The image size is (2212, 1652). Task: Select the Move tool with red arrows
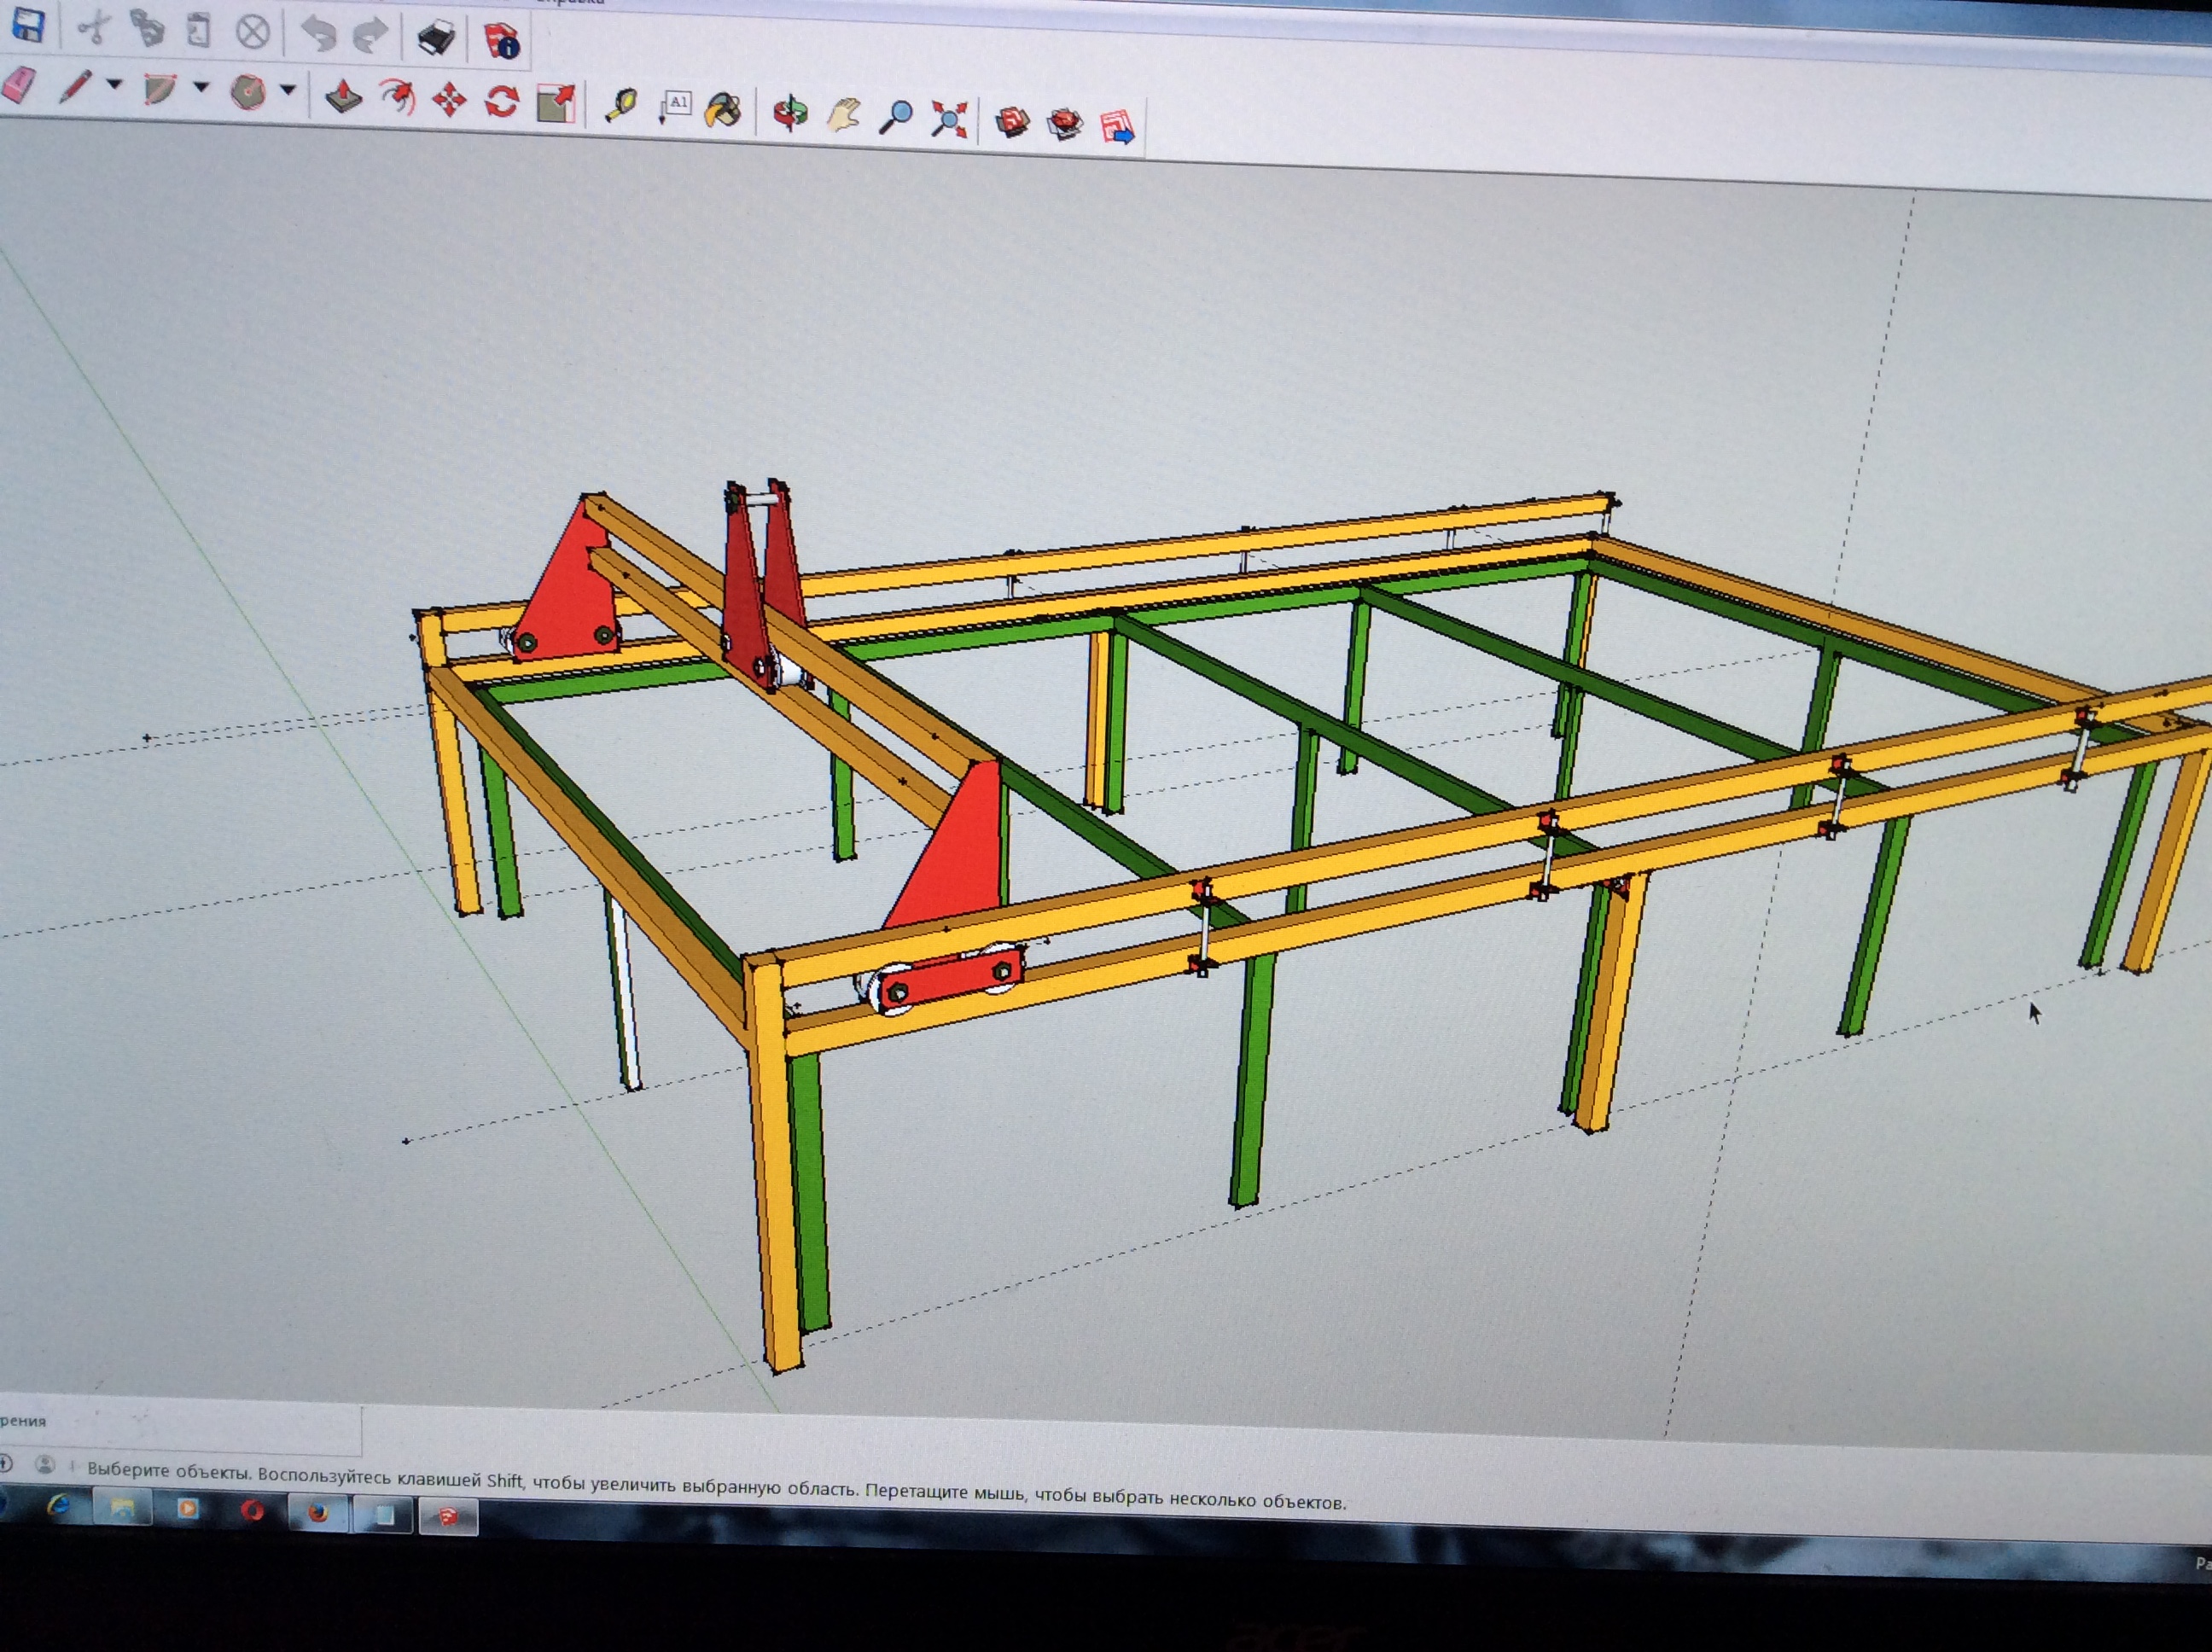[x=449, y=100]
